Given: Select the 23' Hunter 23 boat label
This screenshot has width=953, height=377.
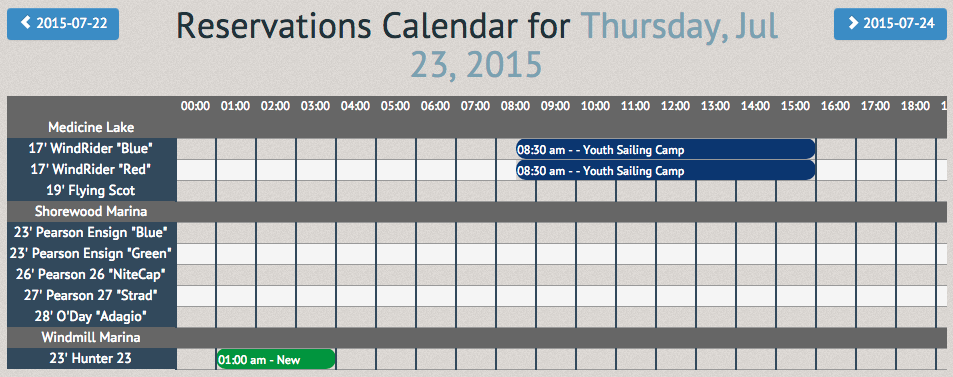Looking at the screenshot, I should tap(91, 358).
